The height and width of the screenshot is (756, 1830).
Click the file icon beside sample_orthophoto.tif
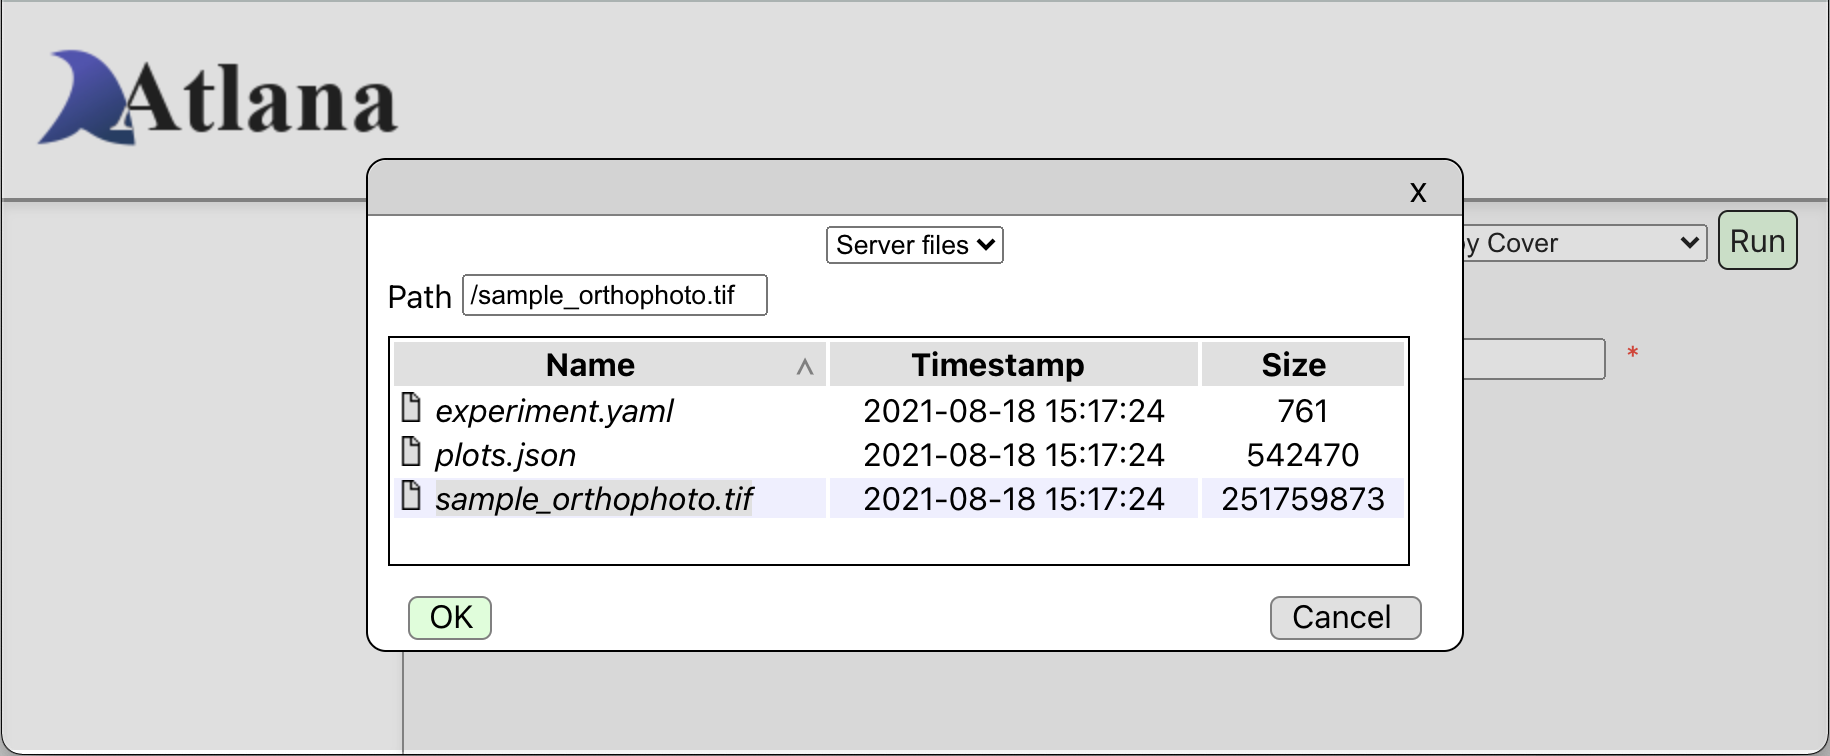click(411, 495)
